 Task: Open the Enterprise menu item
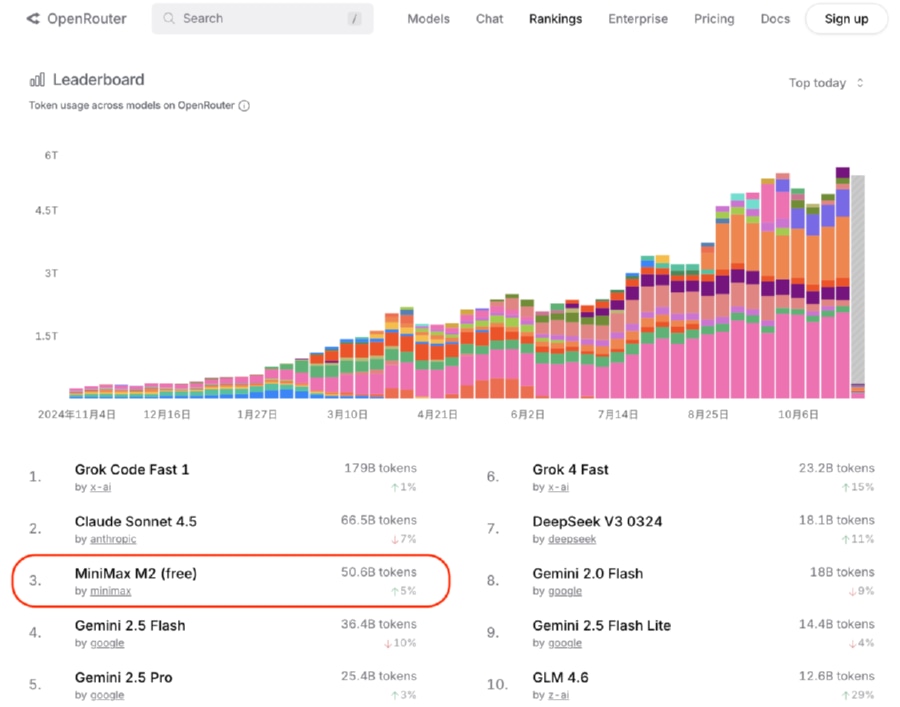tap(637, 19)
